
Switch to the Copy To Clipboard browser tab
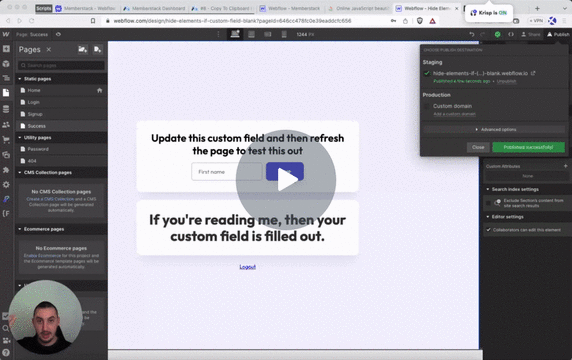(x=223, y=8)
